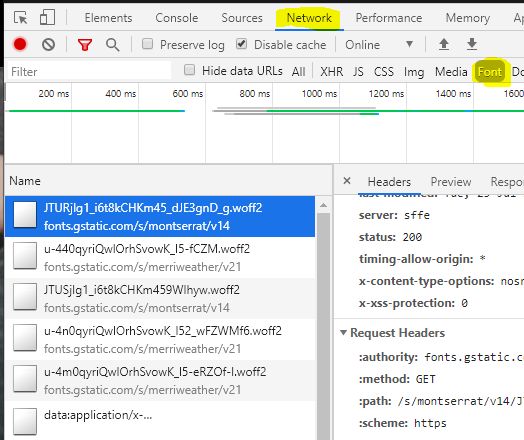Select JTUSjIg1_i6t8kCHKm459Wlhyw.woff2 request
Viewport: 524px width, 440px height.
[x=160, y=299]
